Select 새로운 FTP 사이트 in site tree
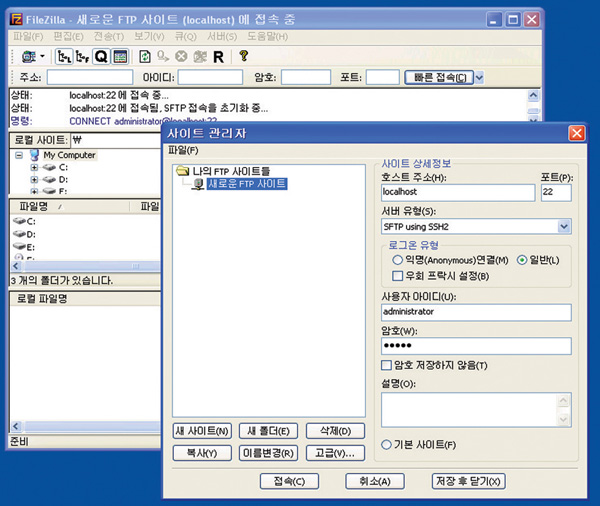 point(247,184)
